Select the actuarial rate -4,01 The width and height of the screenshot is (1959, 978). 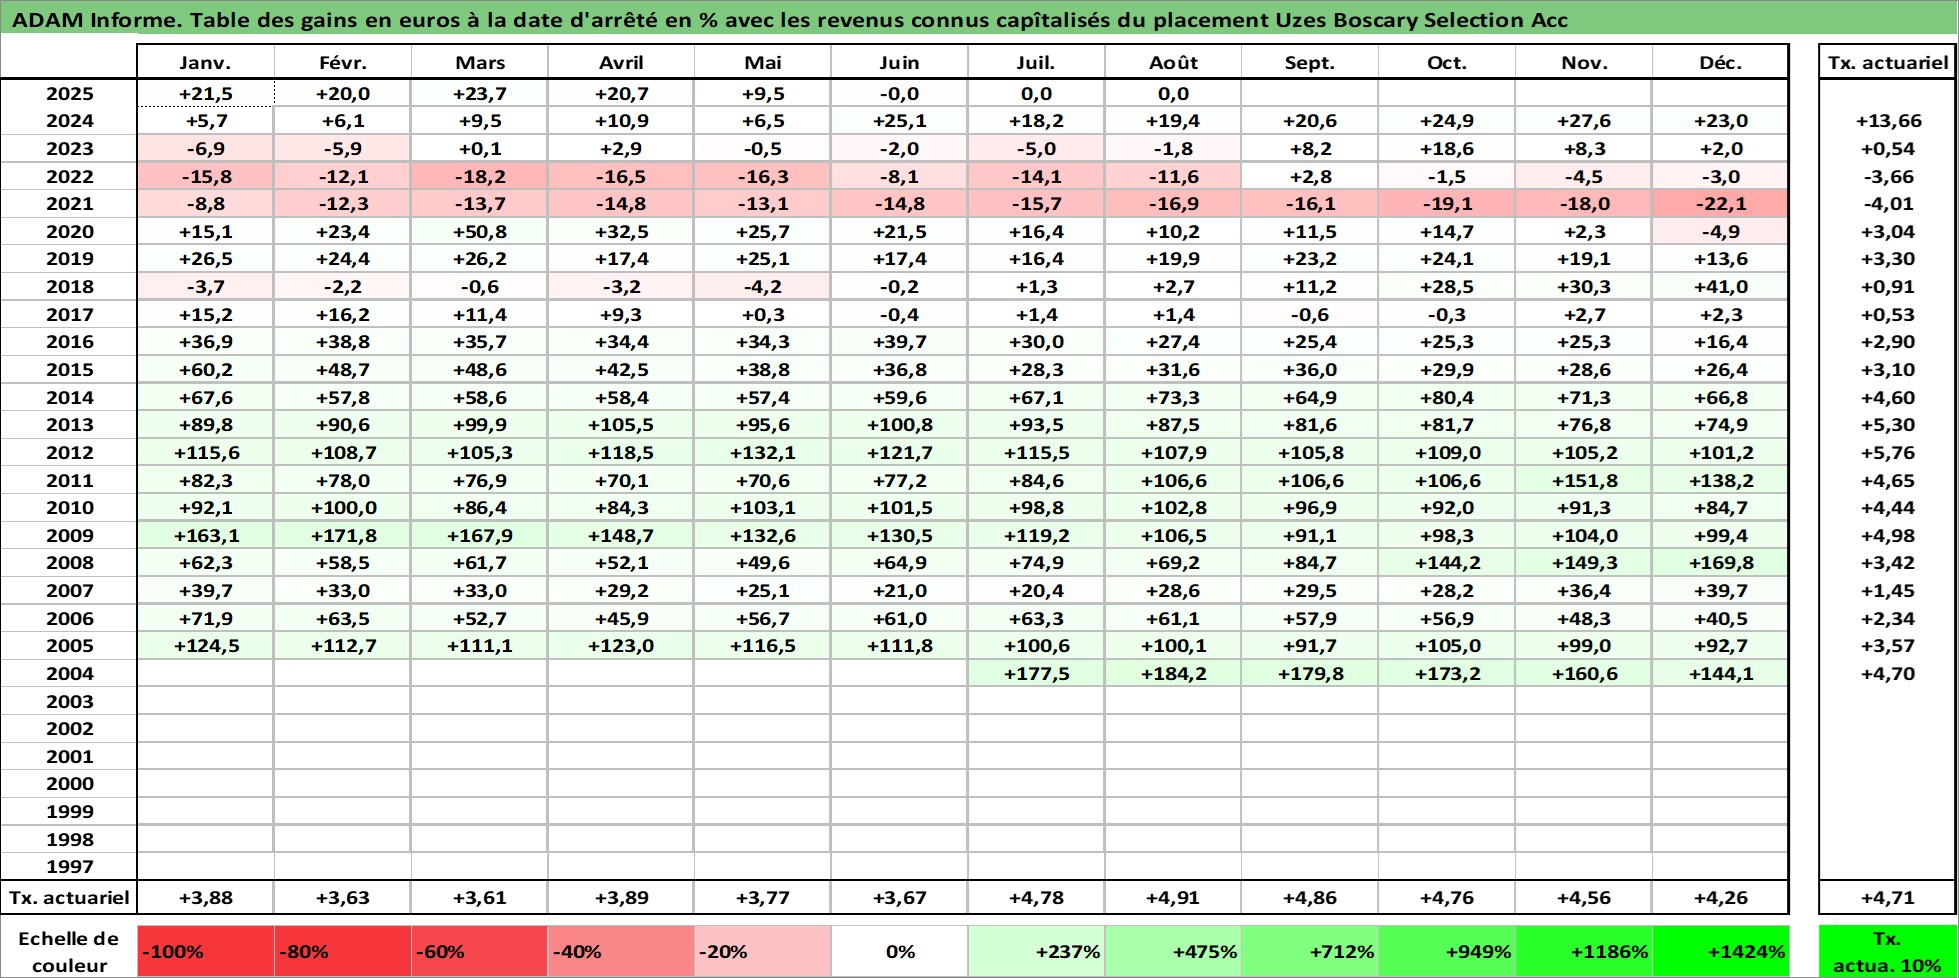tap(1888, 203)
